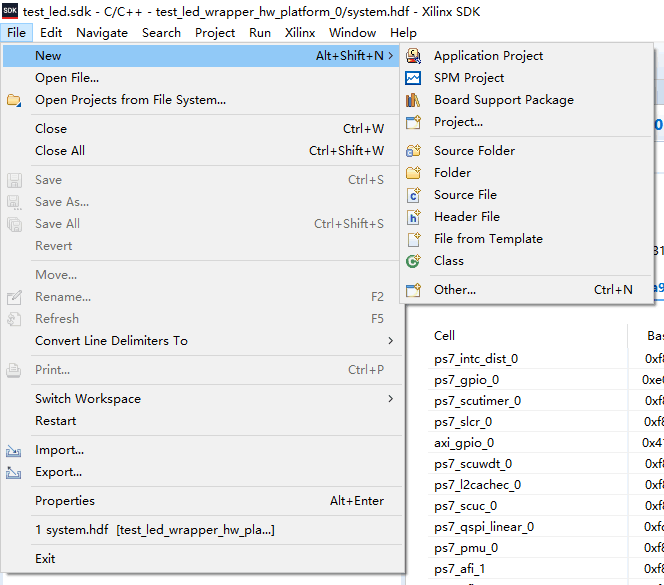Create a new Source File
Viewport: 664px width, 585px height.
(x=527, y=195)
